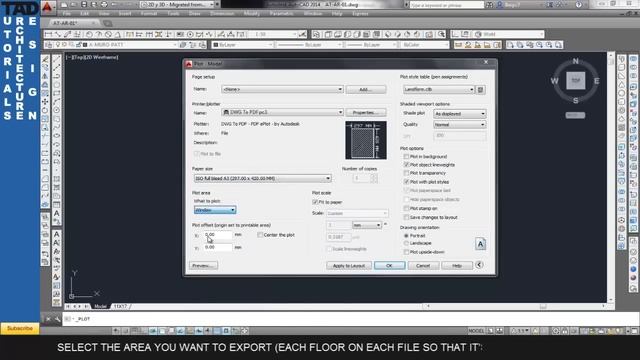Select Landscape drawing orientation

click(406, 243)
